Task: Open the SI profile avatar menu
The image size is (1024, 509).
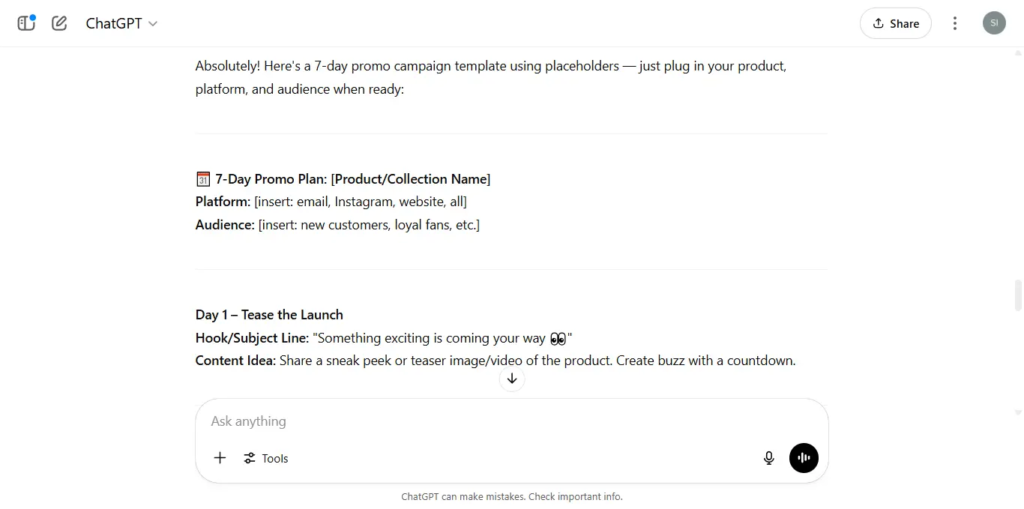Action: pyautogui.click(x=994, y=23)
